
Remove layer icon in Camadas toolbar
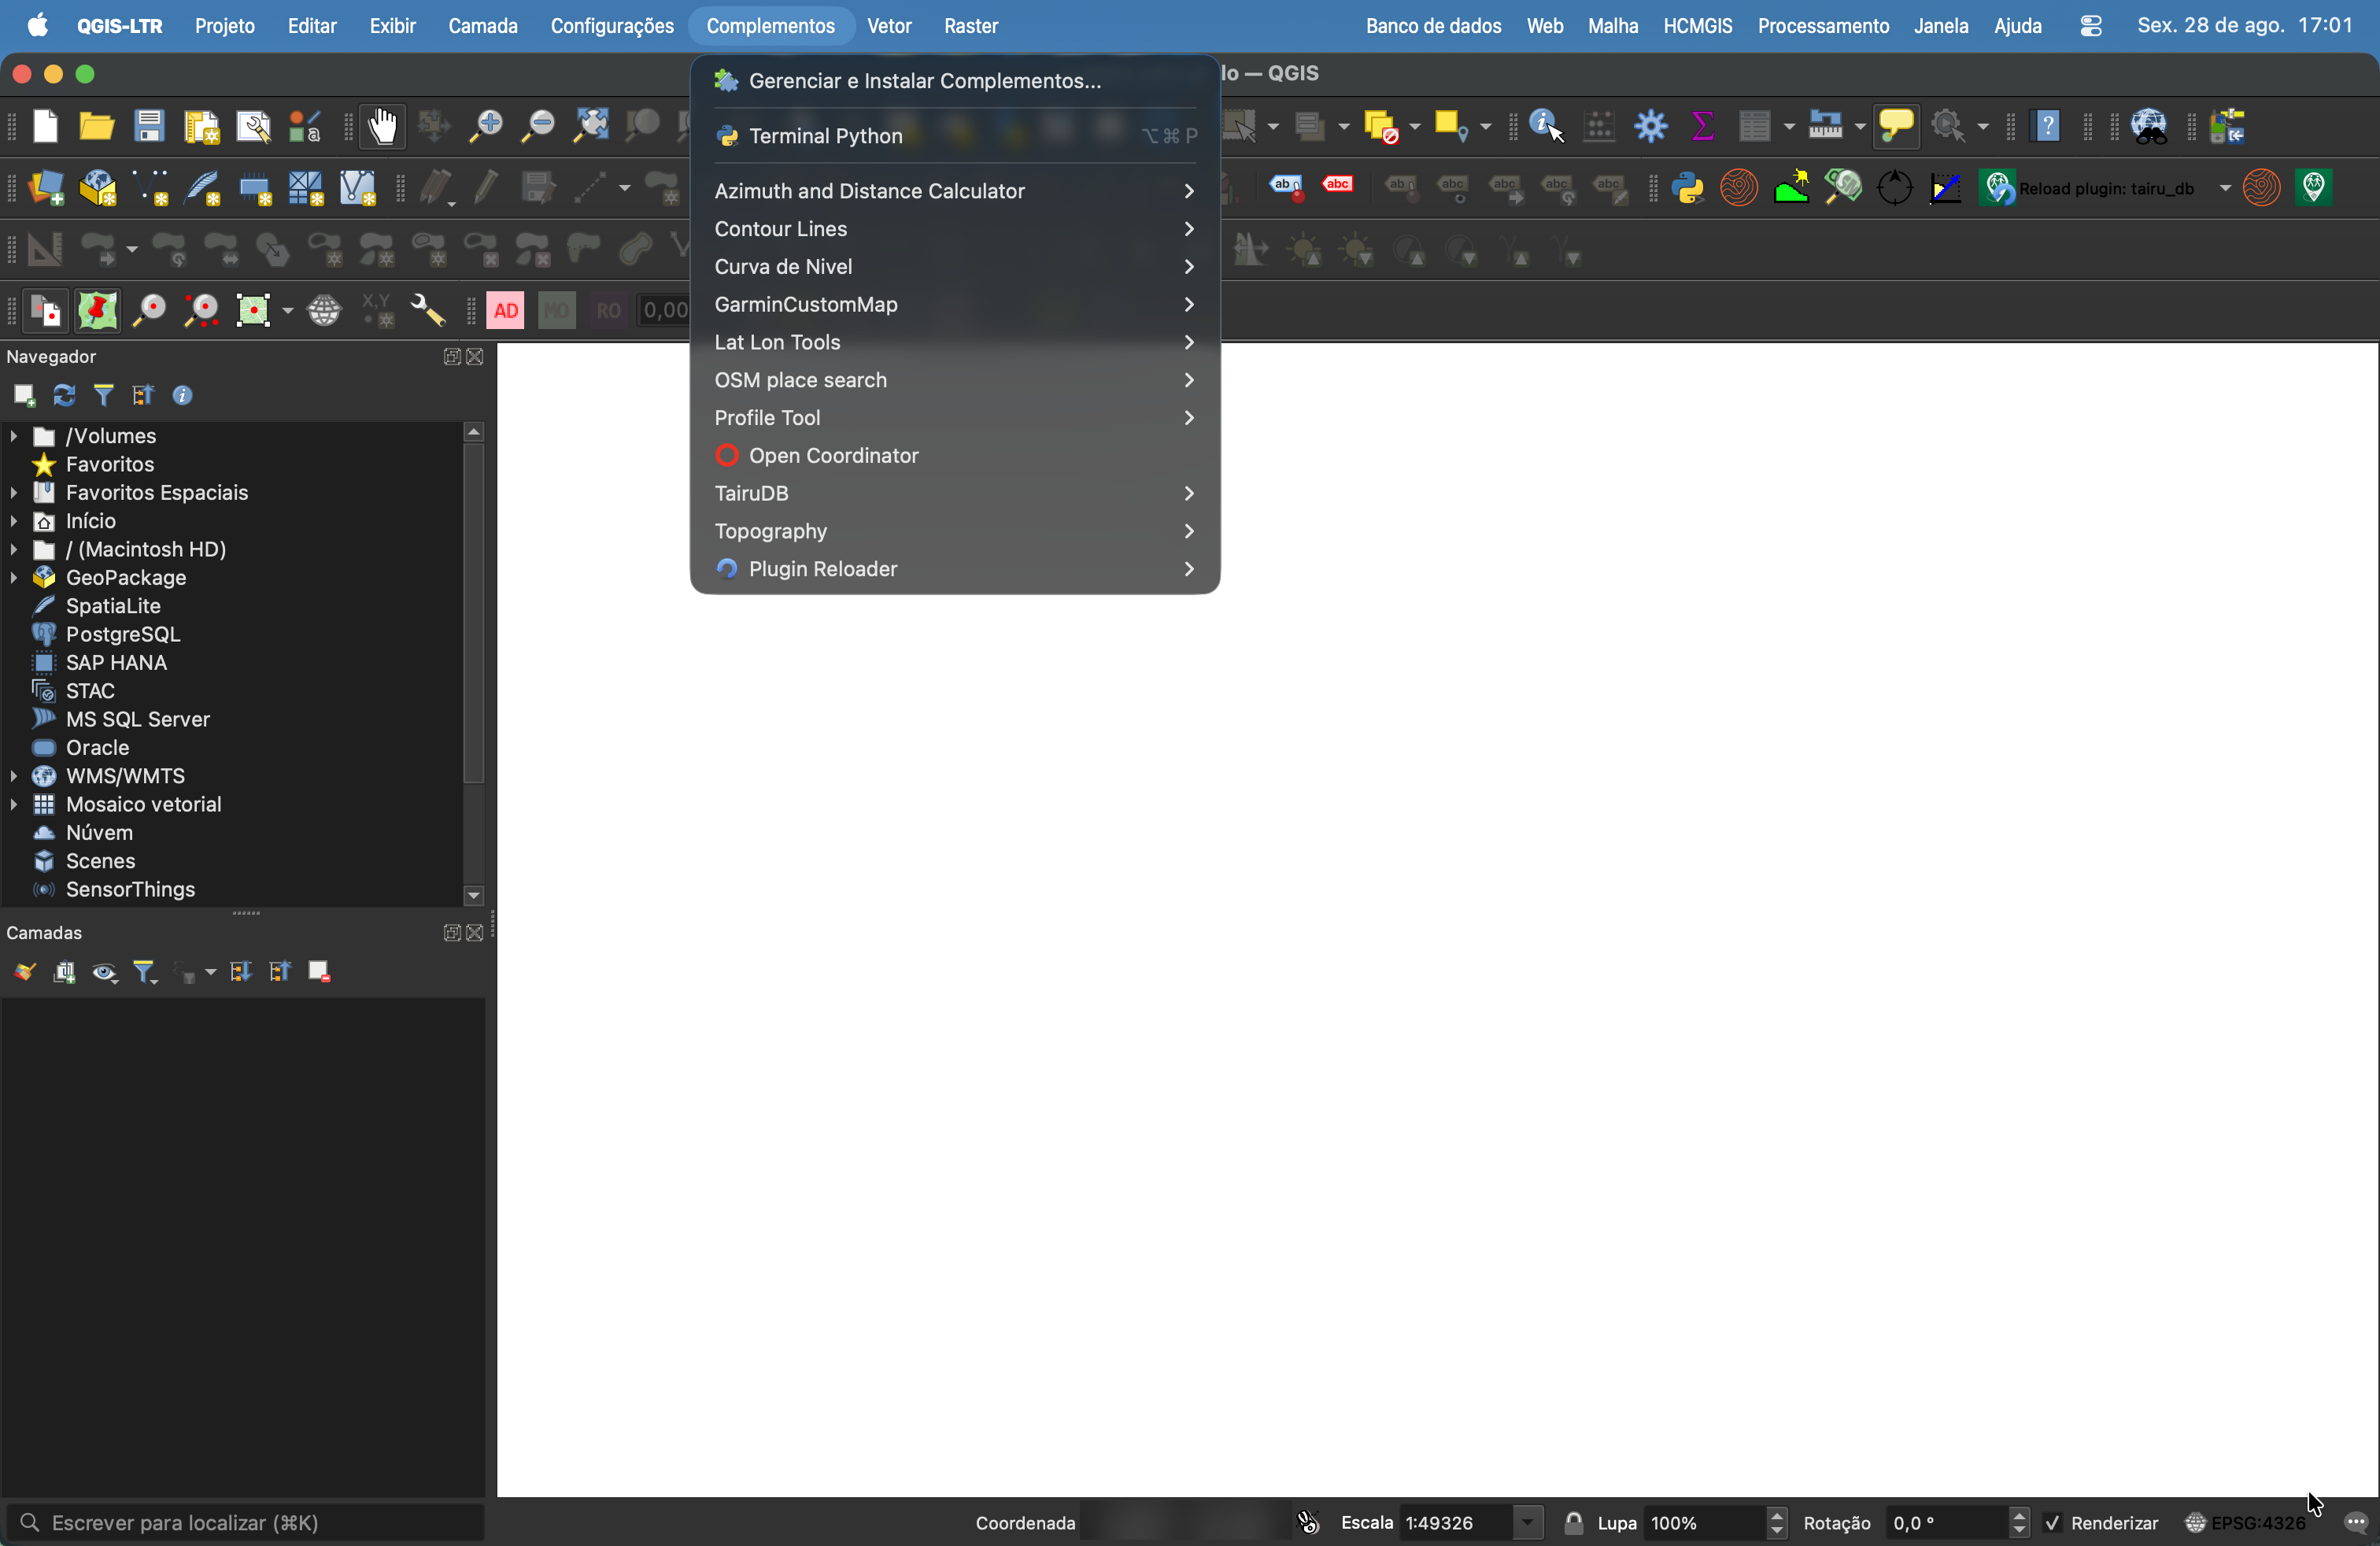[x=319, y=972]
